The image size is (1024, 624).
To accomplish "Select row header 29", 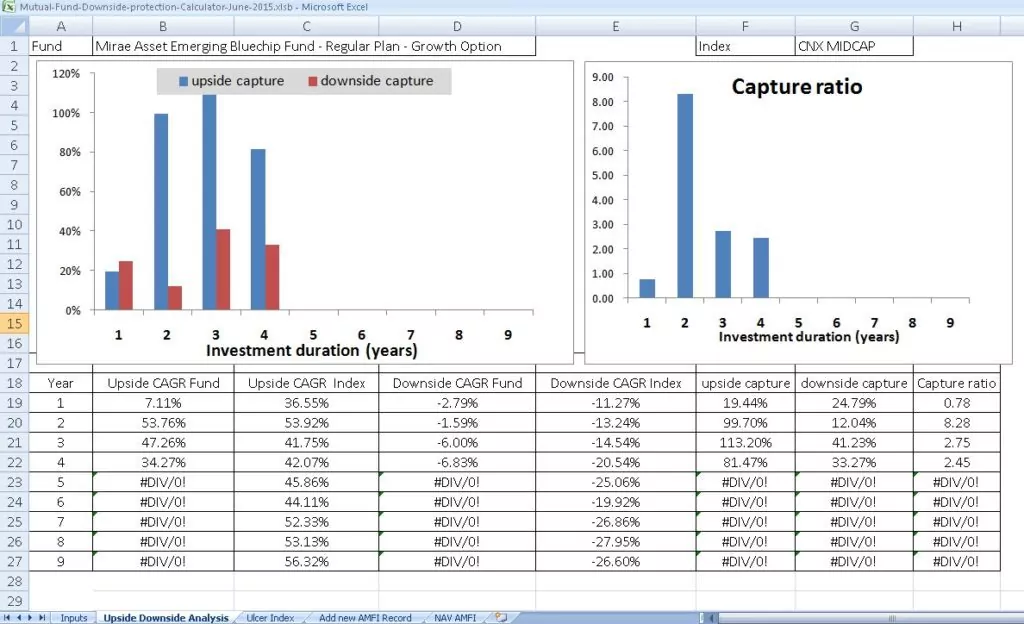I will point(14,601).
